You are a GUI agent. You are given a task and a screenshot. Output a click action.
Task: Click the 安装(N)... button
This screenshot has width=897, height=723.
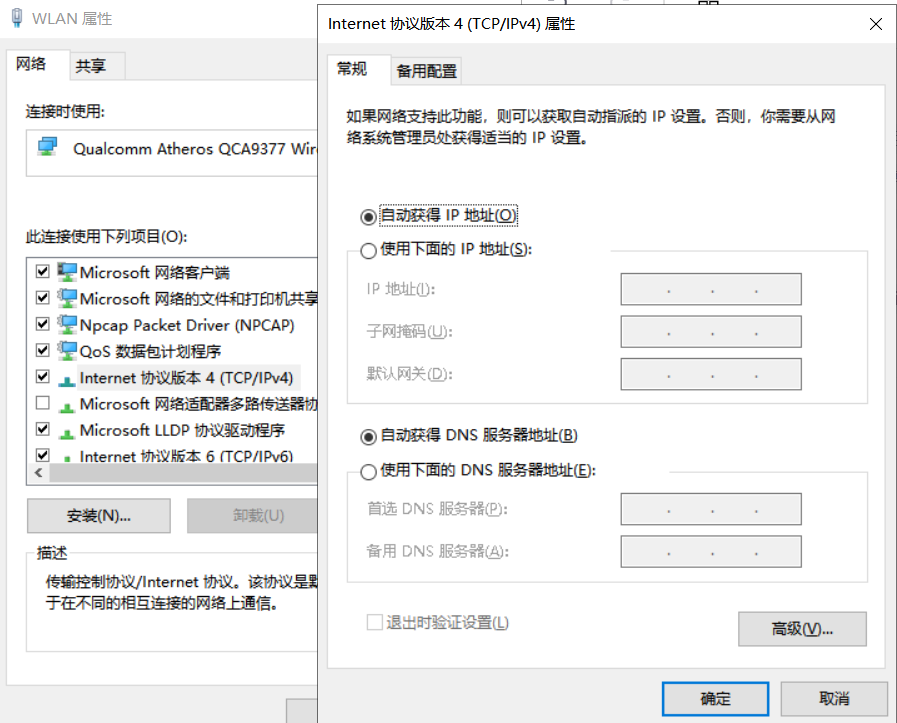[99, 516]
